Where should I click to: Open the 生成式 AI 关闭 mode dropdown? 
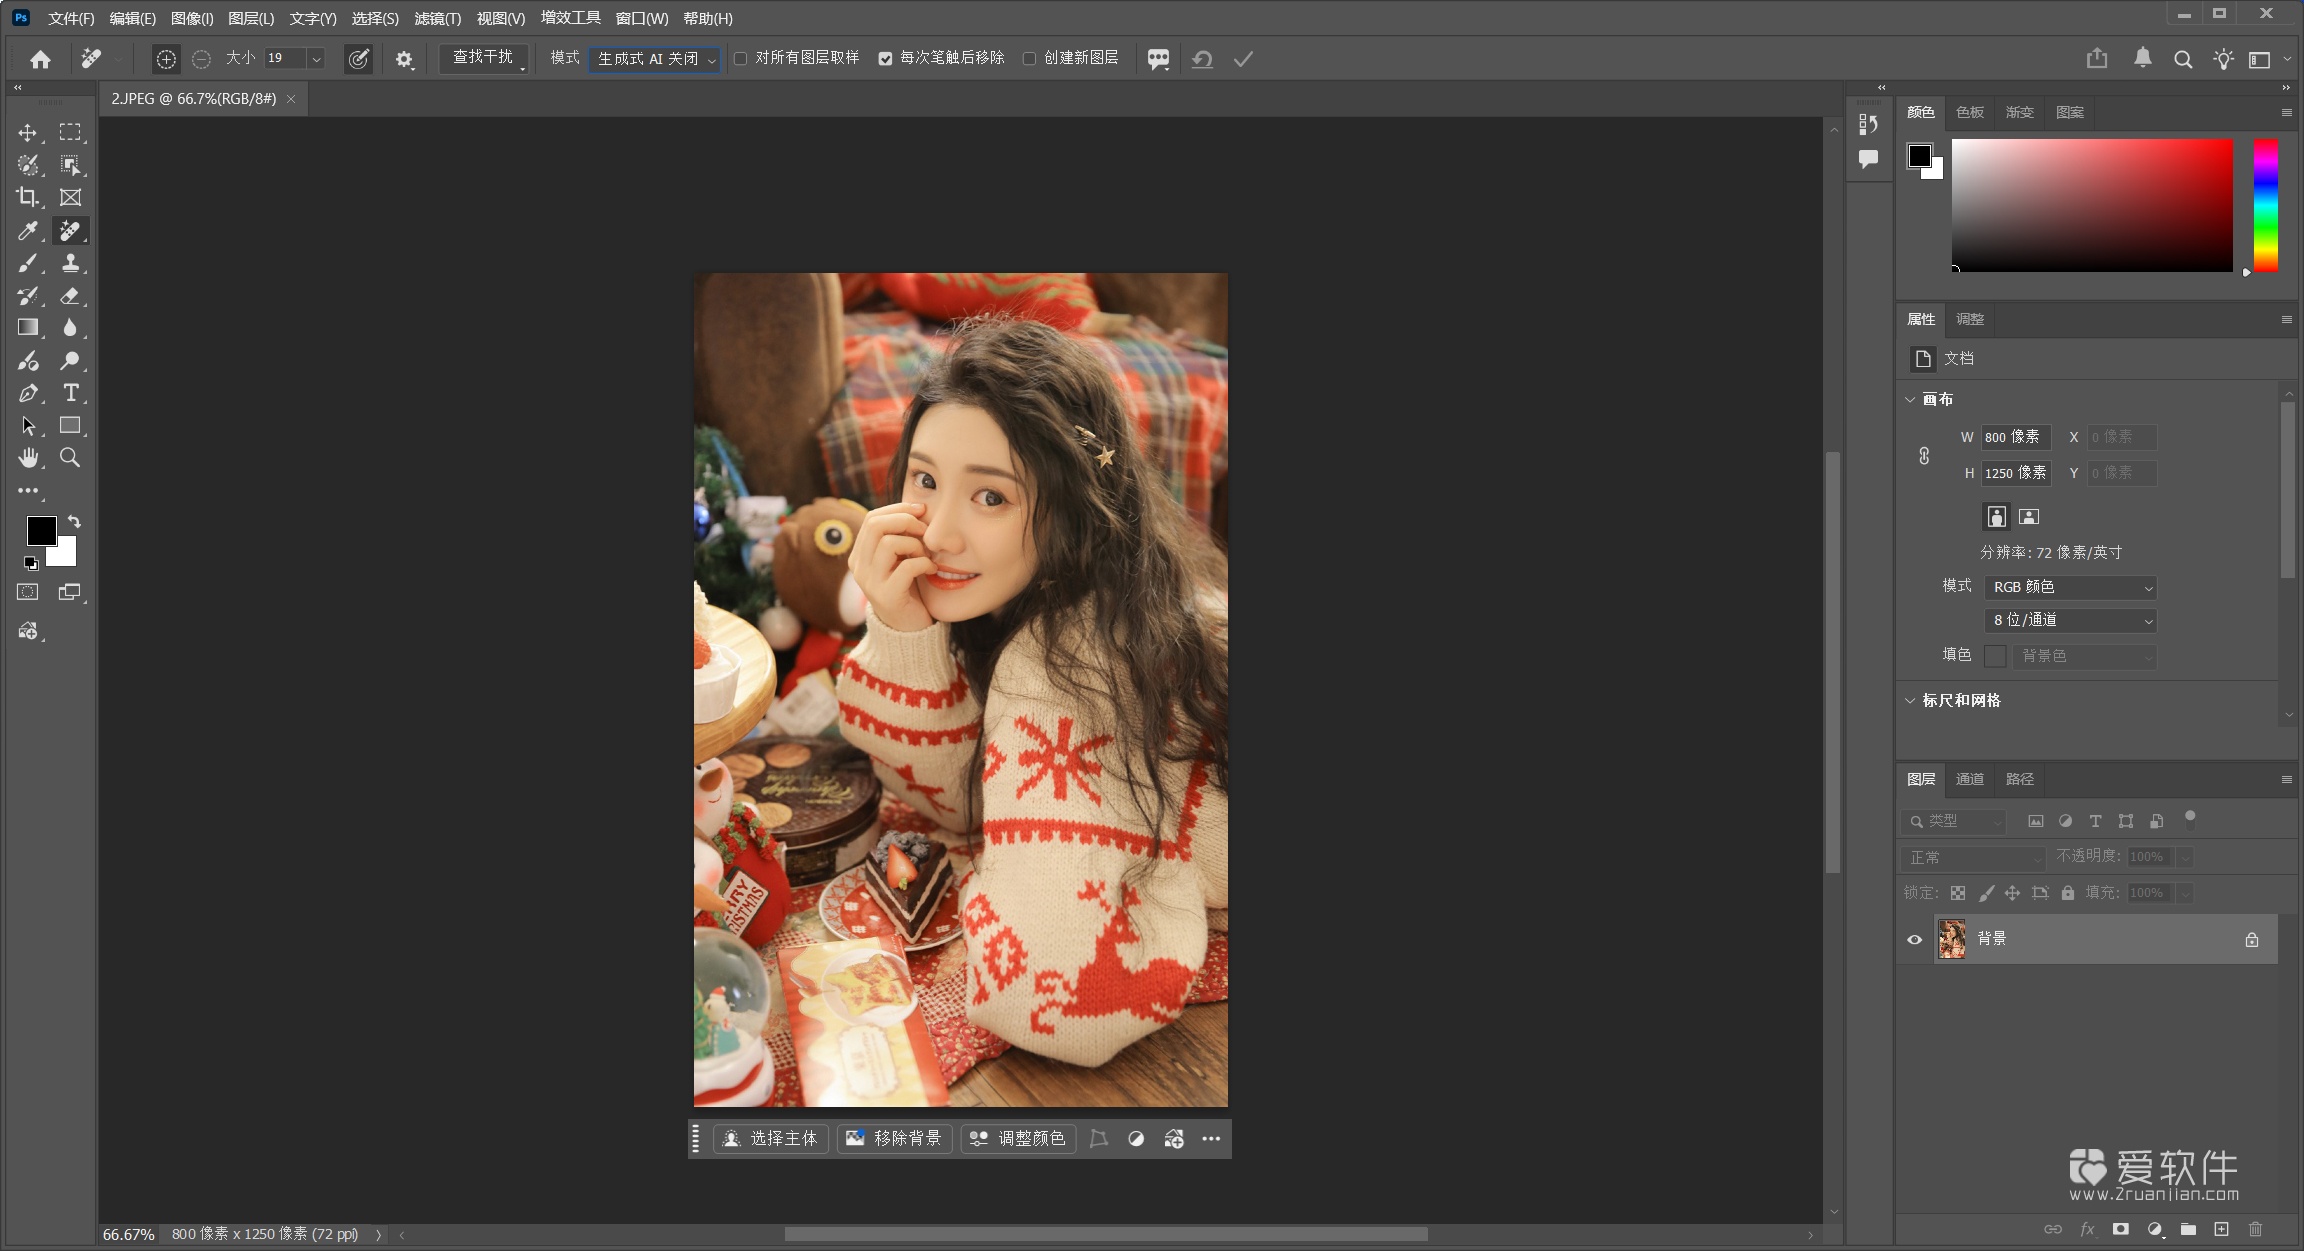coord(655,59)
